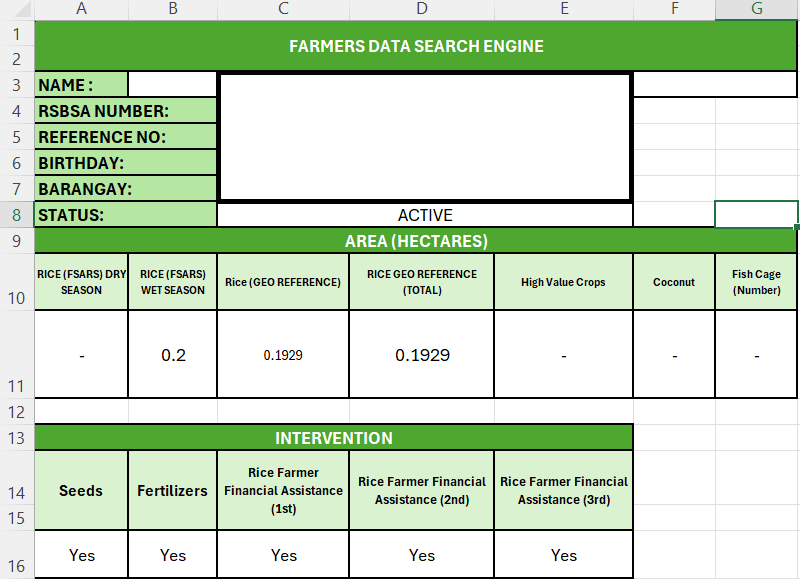Click the Fertilizers heading cell
The image size is (800, 579).
pos(173,490)
